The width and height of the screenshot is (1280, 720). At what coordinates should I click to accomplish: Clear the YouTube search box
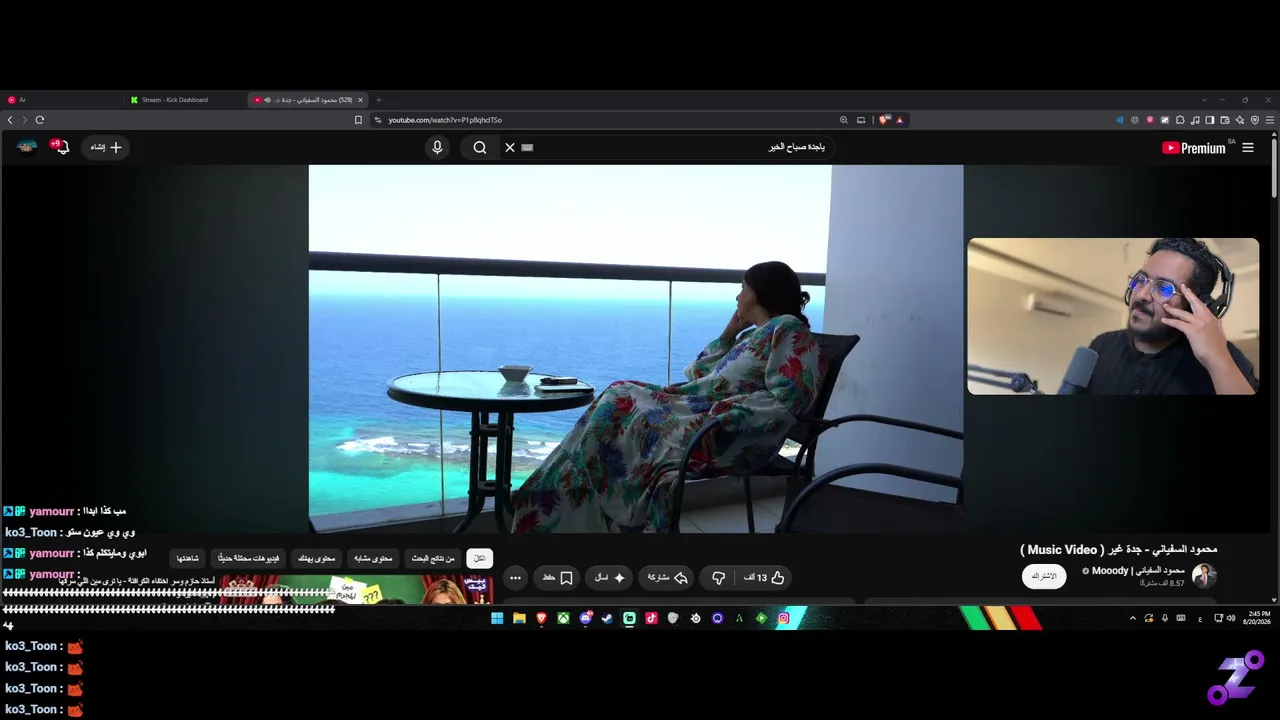[x=510, y=147]
